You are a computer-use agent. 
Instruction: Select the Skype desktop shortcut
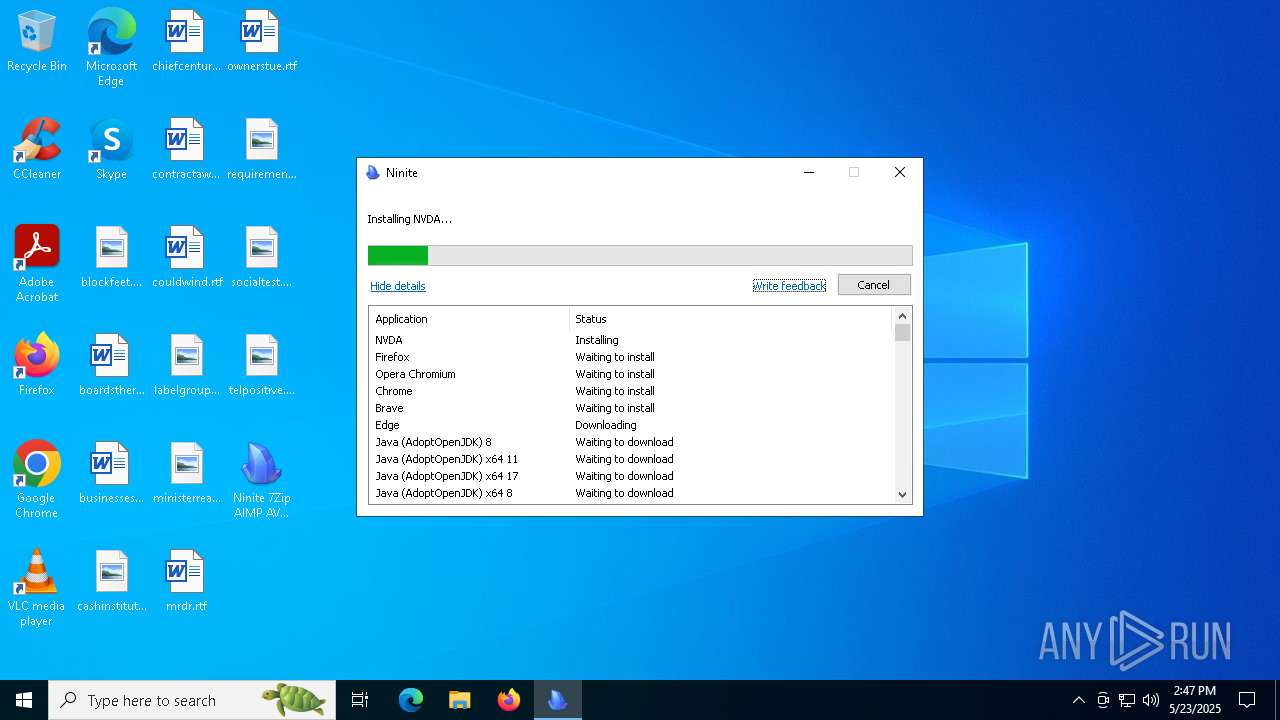click(x=111, y=150)
